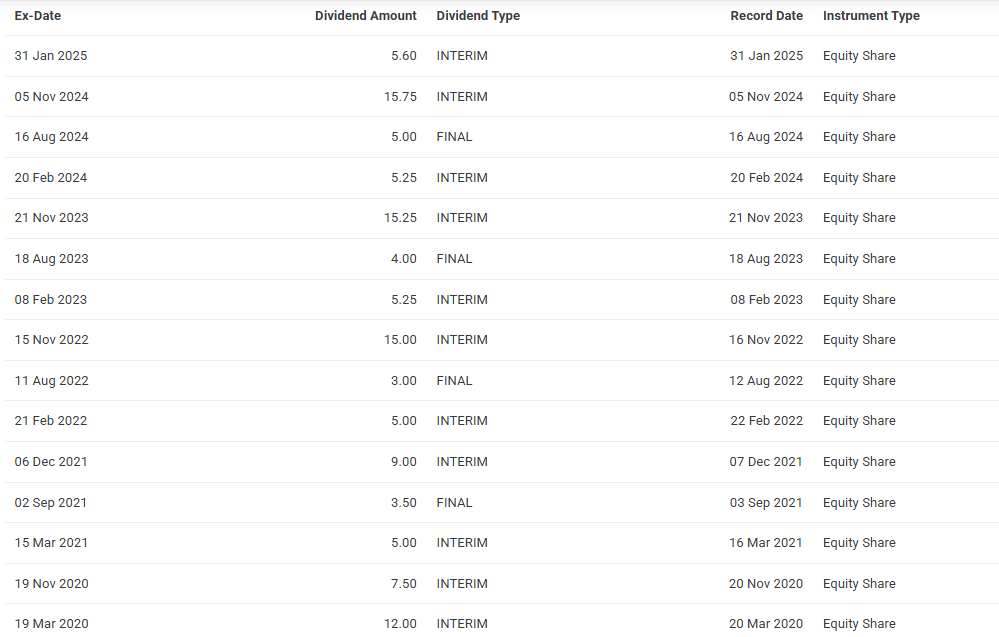999x637 pixels.
Task: Click the 16 Nov 2022 record date
Action: coord(766,340)
